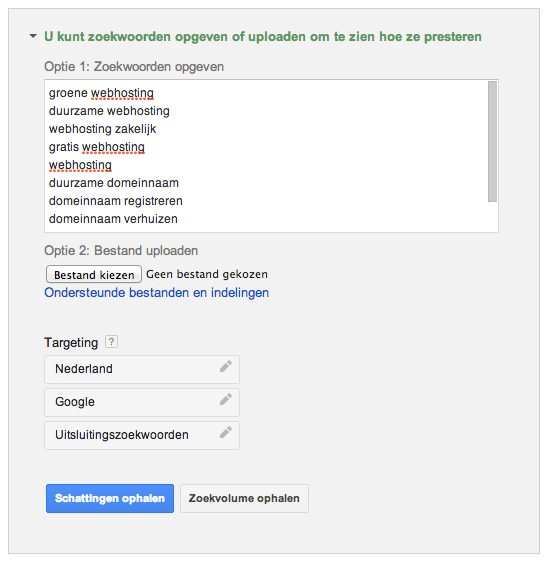Select the Nederland targeting field
Screen dimensions: 547x561
click(142, 369)
